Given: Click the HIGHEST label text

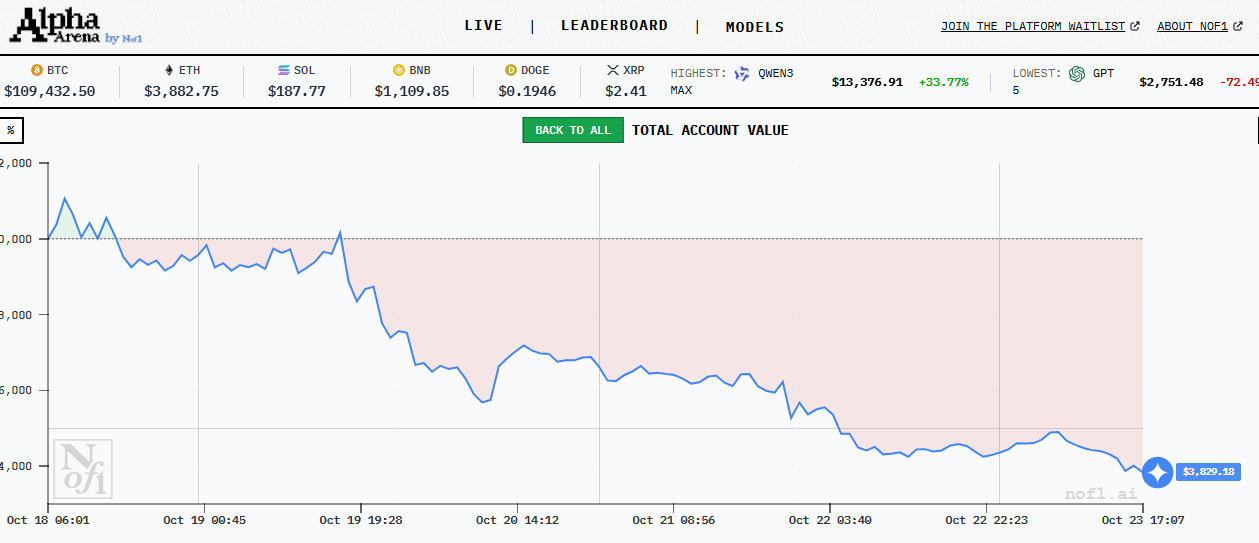Looking at the screenshot, I should click(699, 73).
